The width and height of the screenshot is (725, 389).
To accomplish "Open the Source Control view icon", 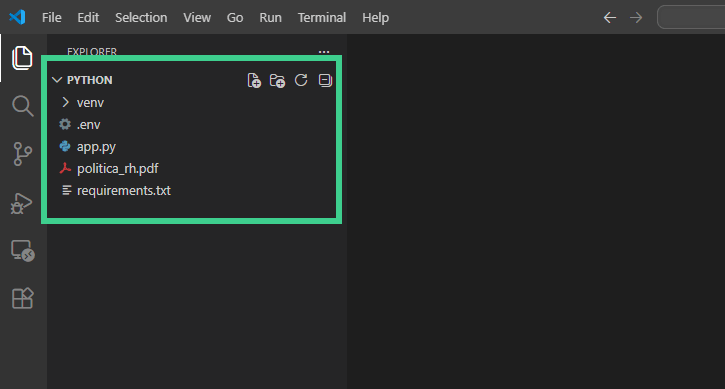I will pyautogui.click(x=22, y=154).
